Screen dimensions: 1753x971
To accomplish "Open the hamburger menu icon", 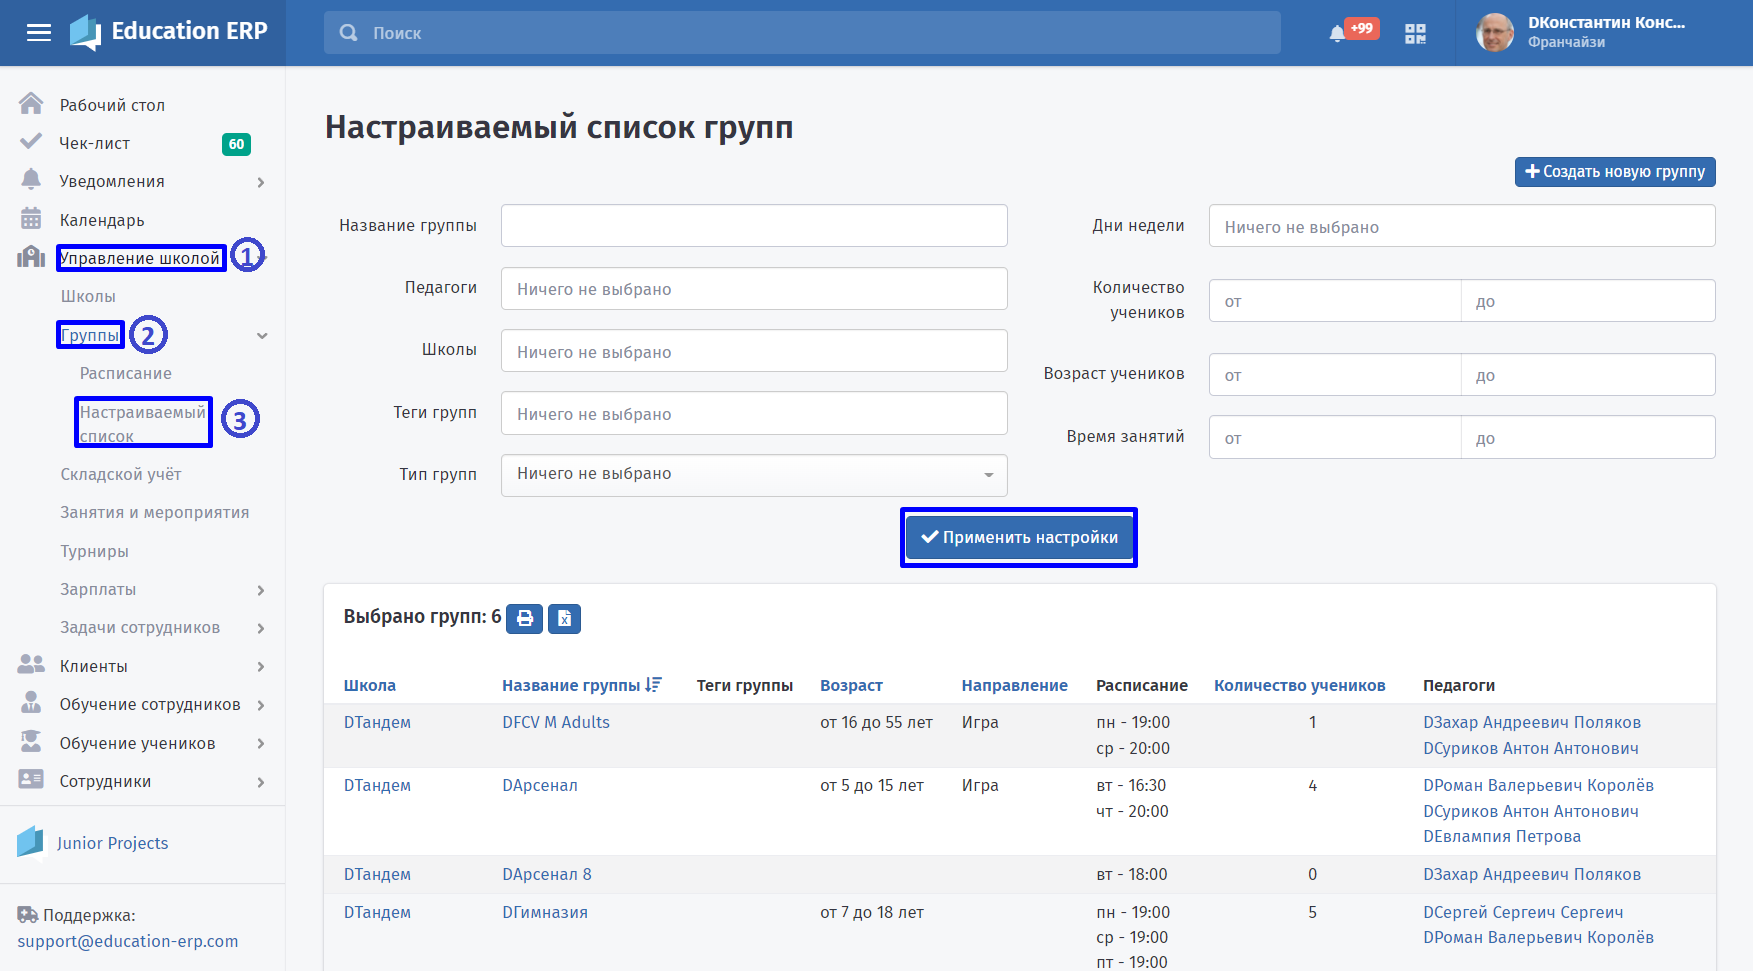I will click(39, 33).
